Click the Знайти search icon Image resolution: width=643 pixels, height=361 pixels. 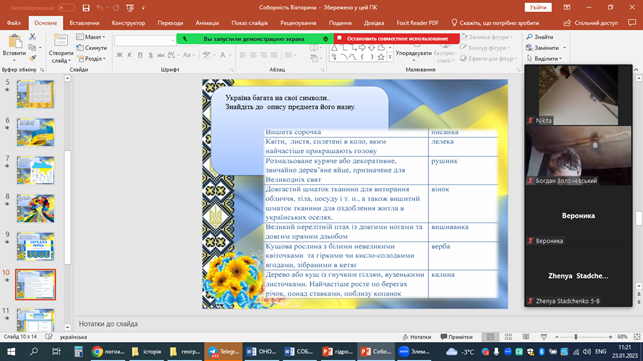click(540, 37)
